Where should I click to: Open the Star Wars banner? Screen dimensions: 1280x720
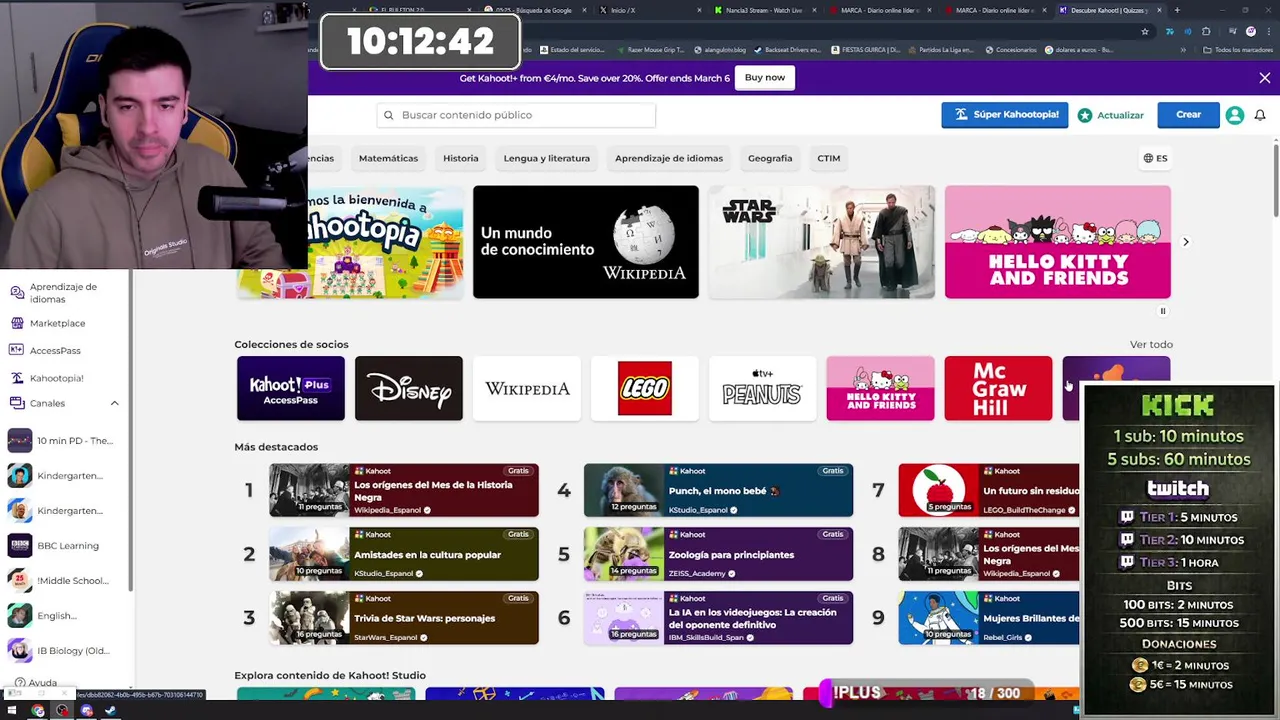click(822, 242)
